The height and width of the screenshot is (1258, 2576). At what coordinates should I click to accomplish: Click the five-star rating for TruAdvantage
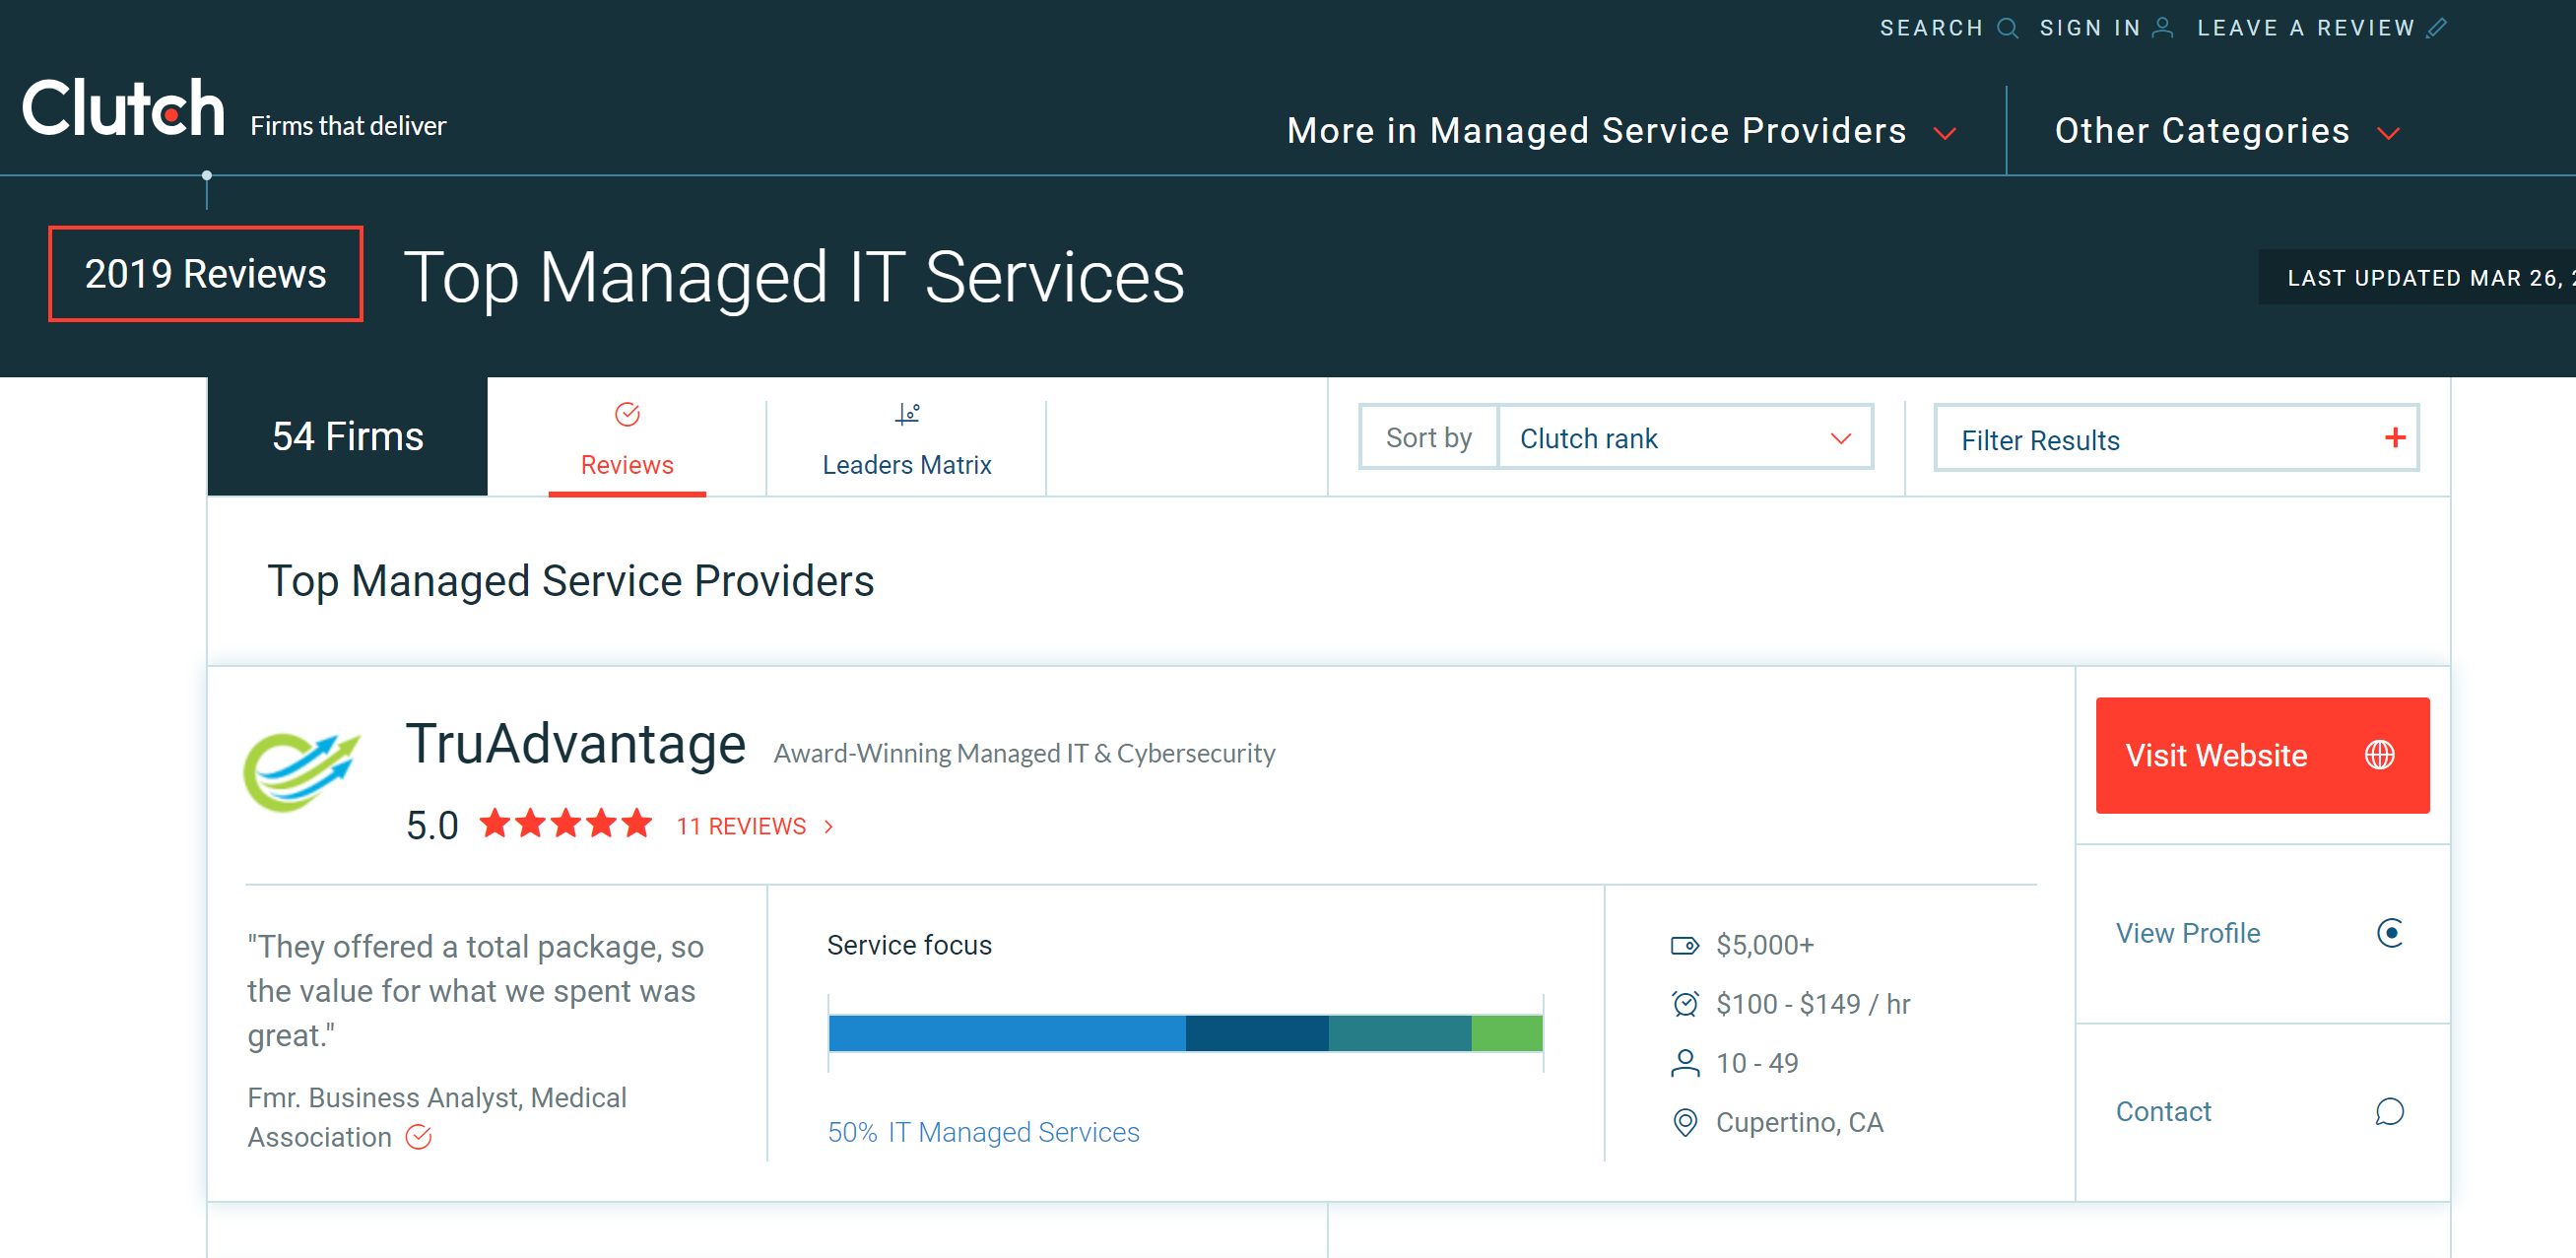(x=566, y=825)
